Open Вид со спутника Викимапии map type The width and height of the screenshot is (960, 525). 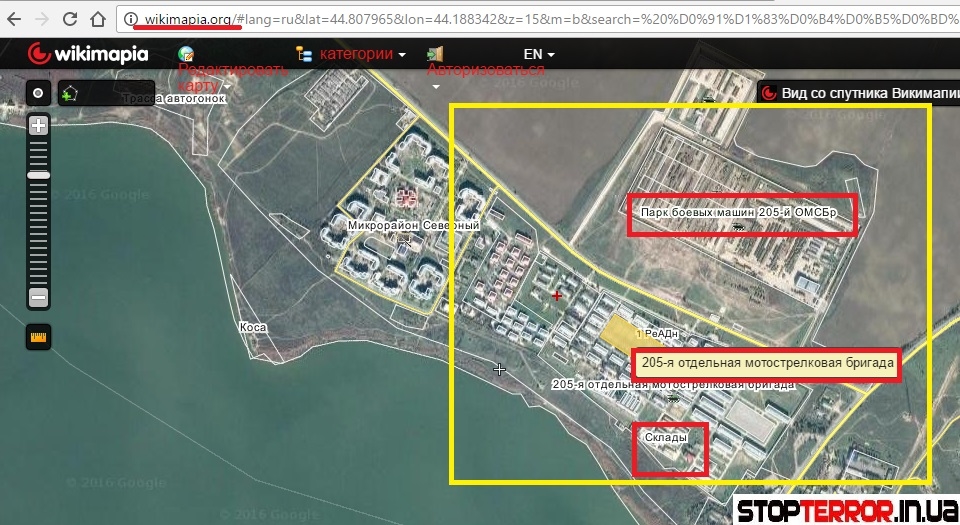tap(859, 93)
